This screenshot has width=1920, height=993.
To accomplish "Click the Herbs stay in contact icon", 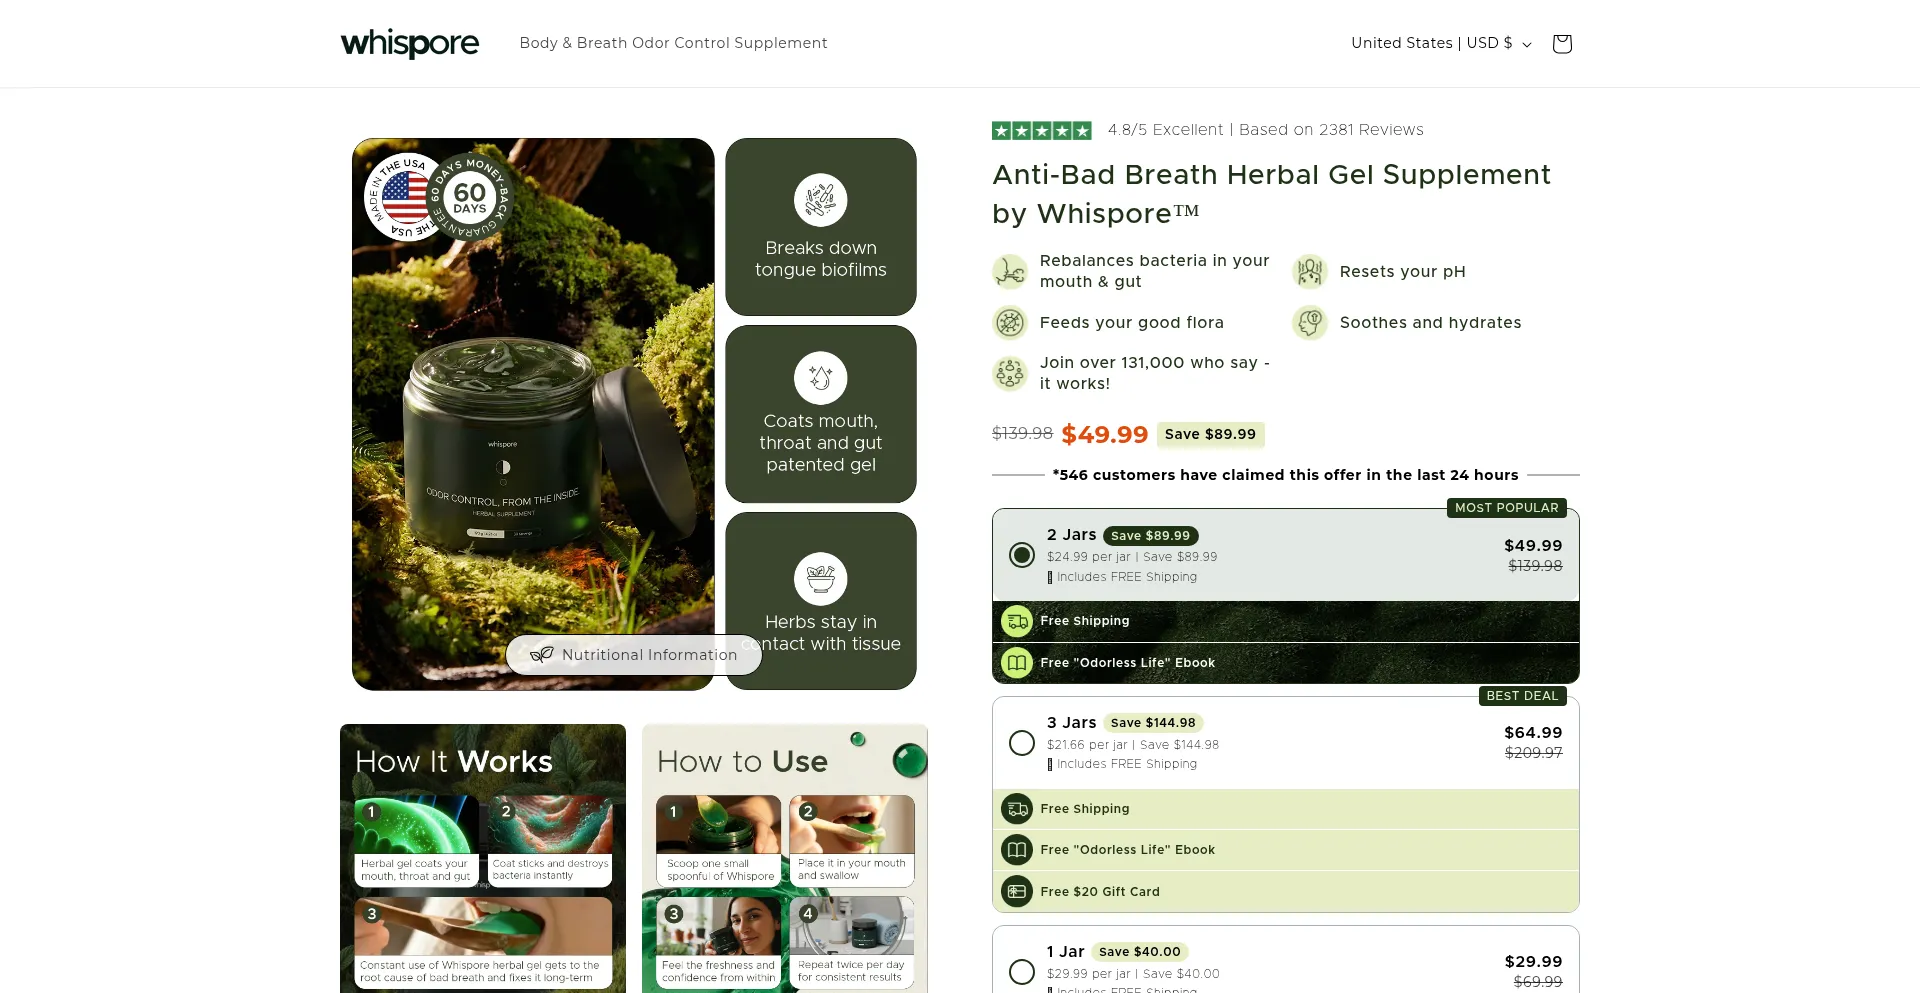I will [821, 579].
